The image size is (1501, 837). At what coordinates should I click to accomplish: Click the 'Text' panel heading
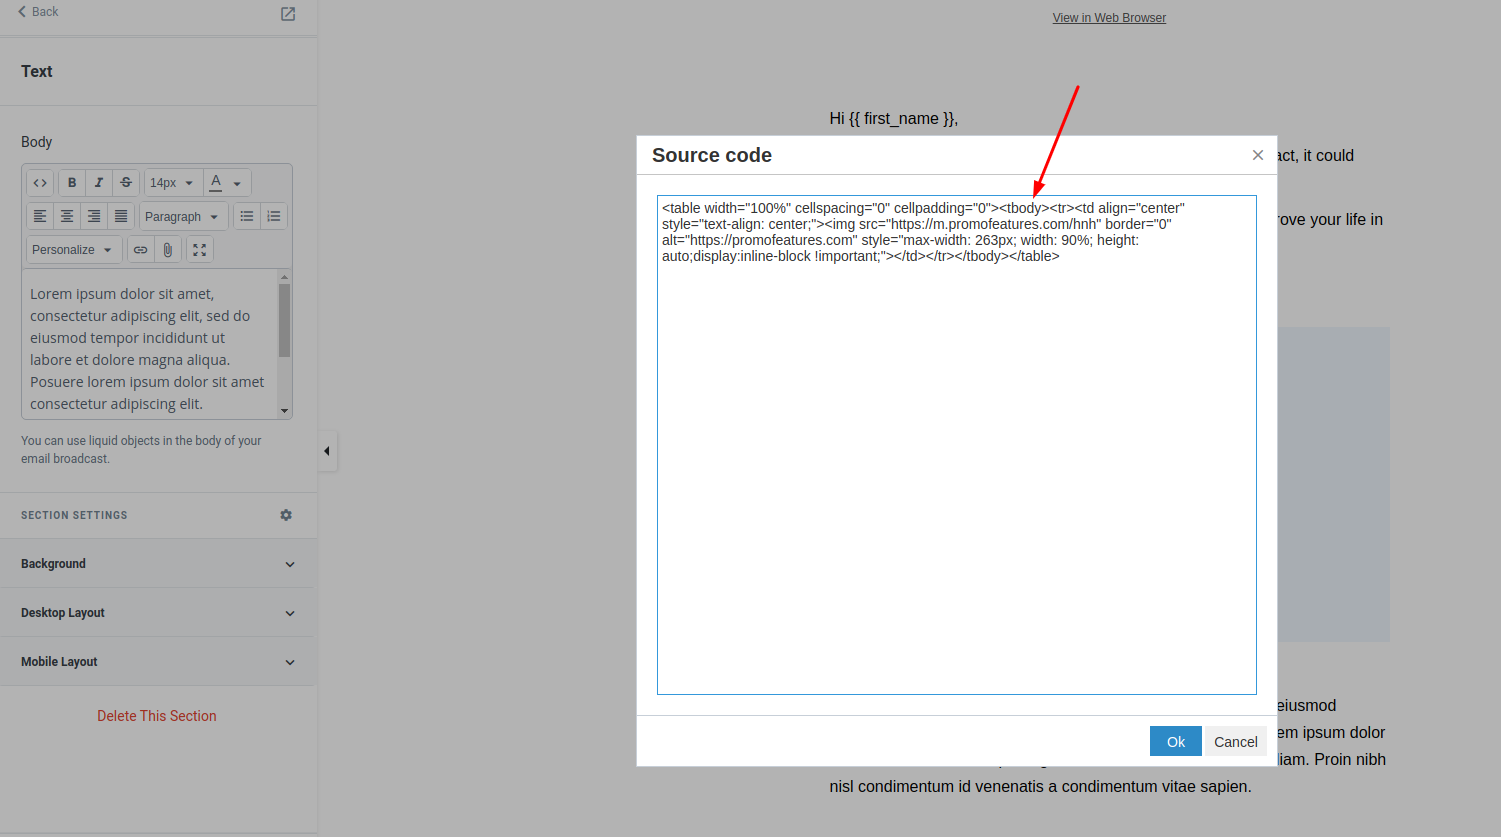(x=37, y=71)
